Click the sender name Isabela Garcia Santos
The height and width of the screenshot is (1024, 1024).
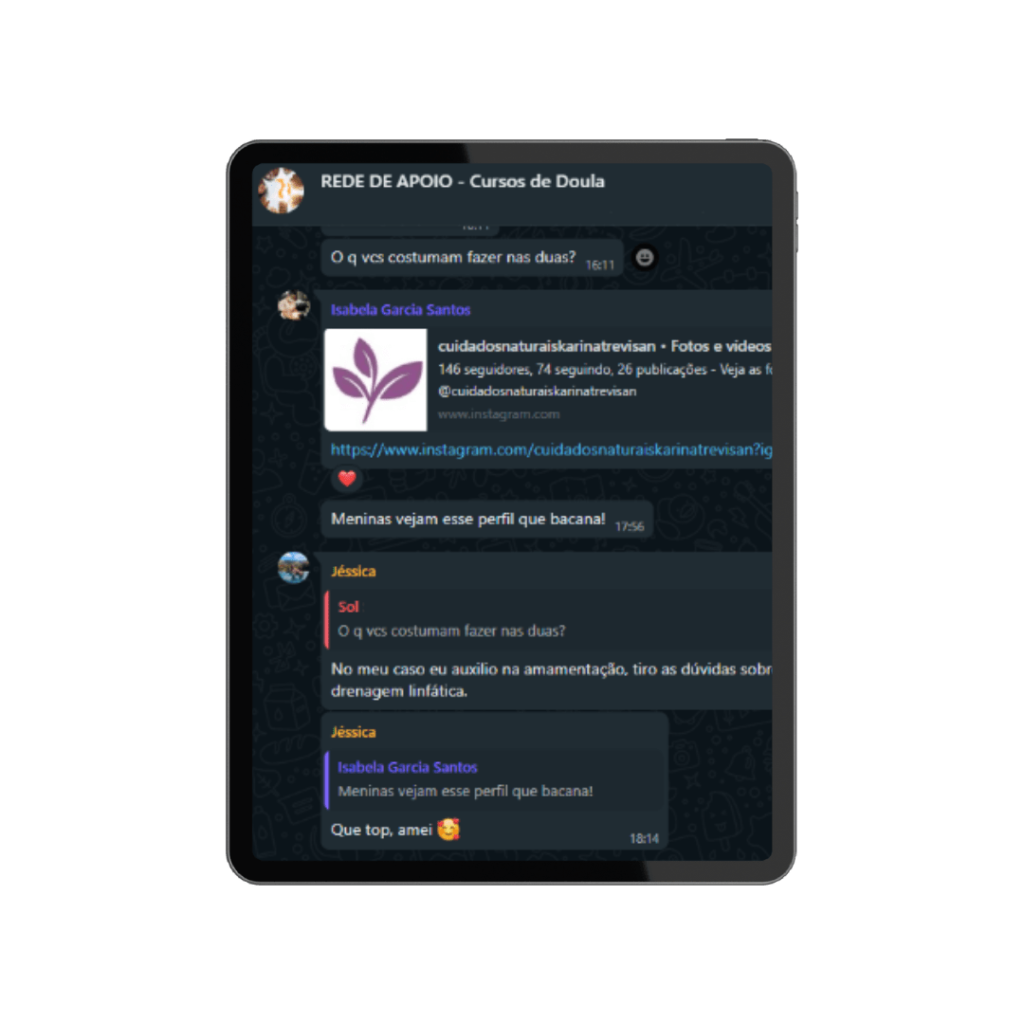click(x=400, y=310)
